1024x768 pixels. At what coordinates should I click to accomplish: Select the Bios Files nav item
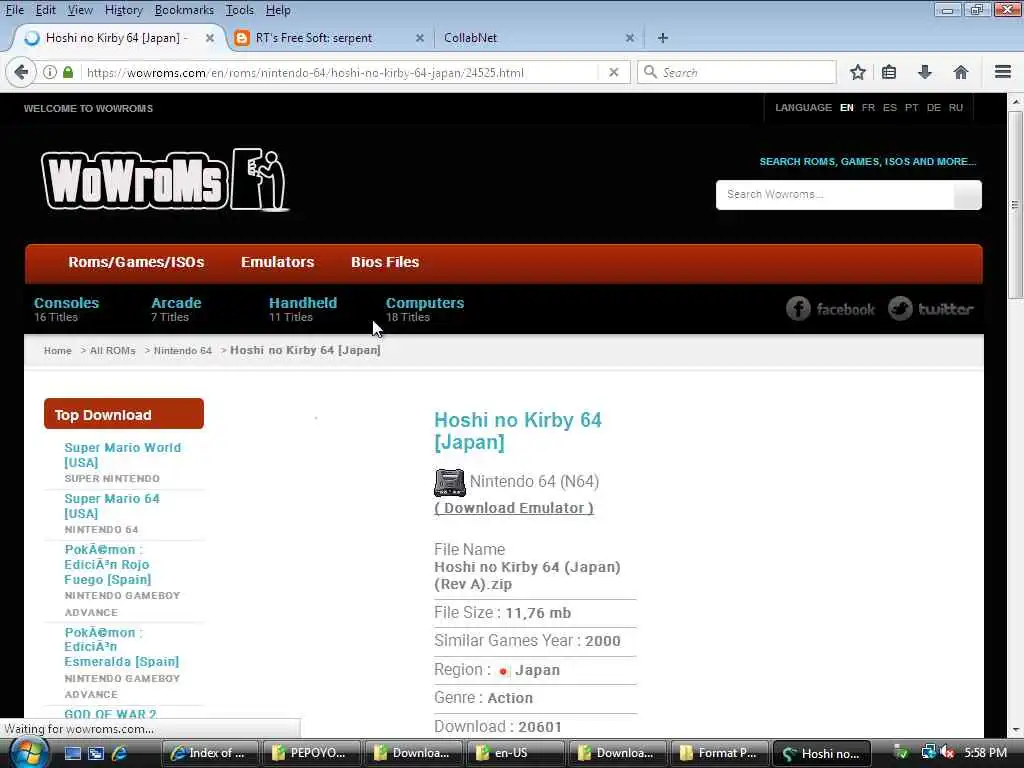(385, 262)
